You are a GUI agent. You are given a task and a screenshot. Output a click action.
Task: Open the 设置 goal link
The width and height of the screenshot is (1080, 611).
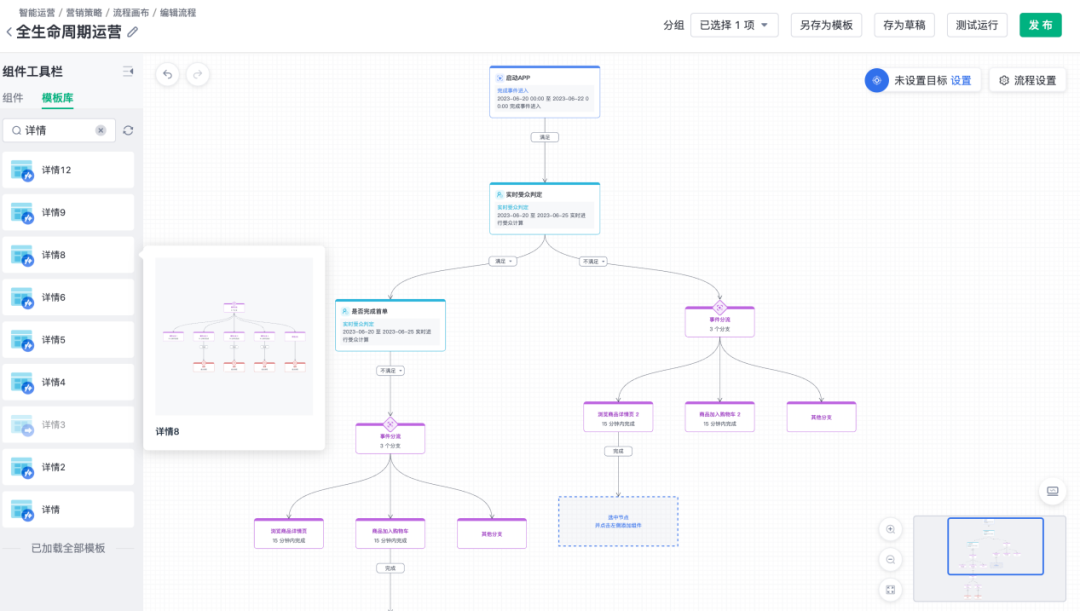pos(961,81)
